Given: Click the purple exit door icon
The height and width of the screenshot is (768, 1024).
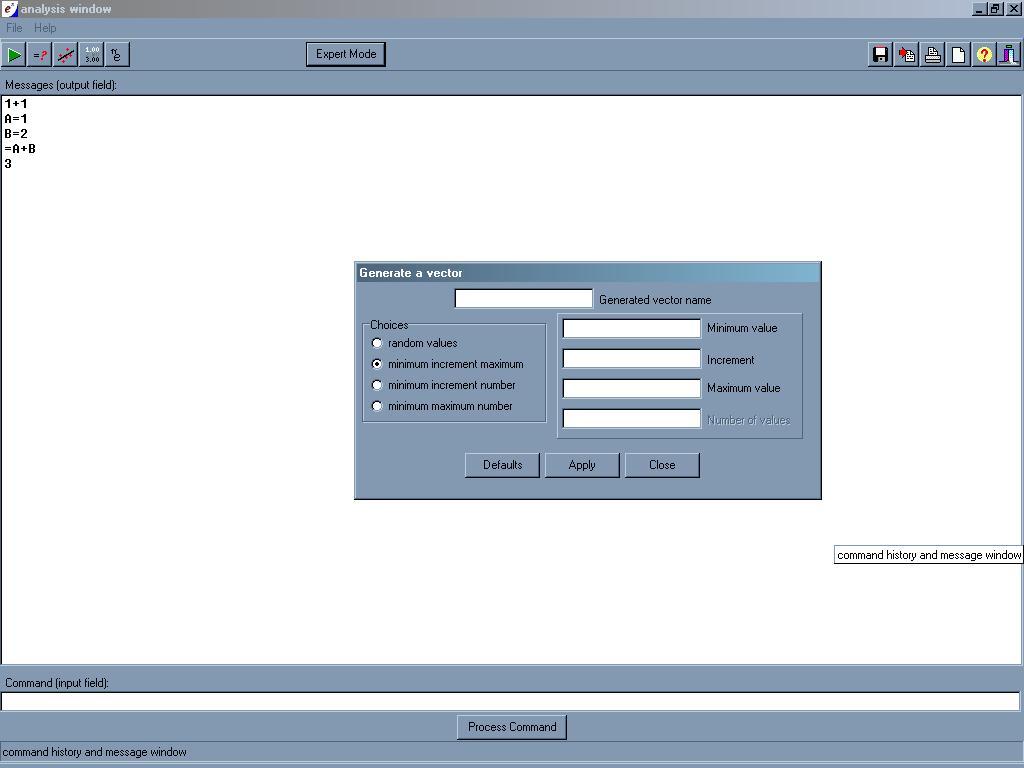Looking at the screenshot, I should coord(1009,55).
